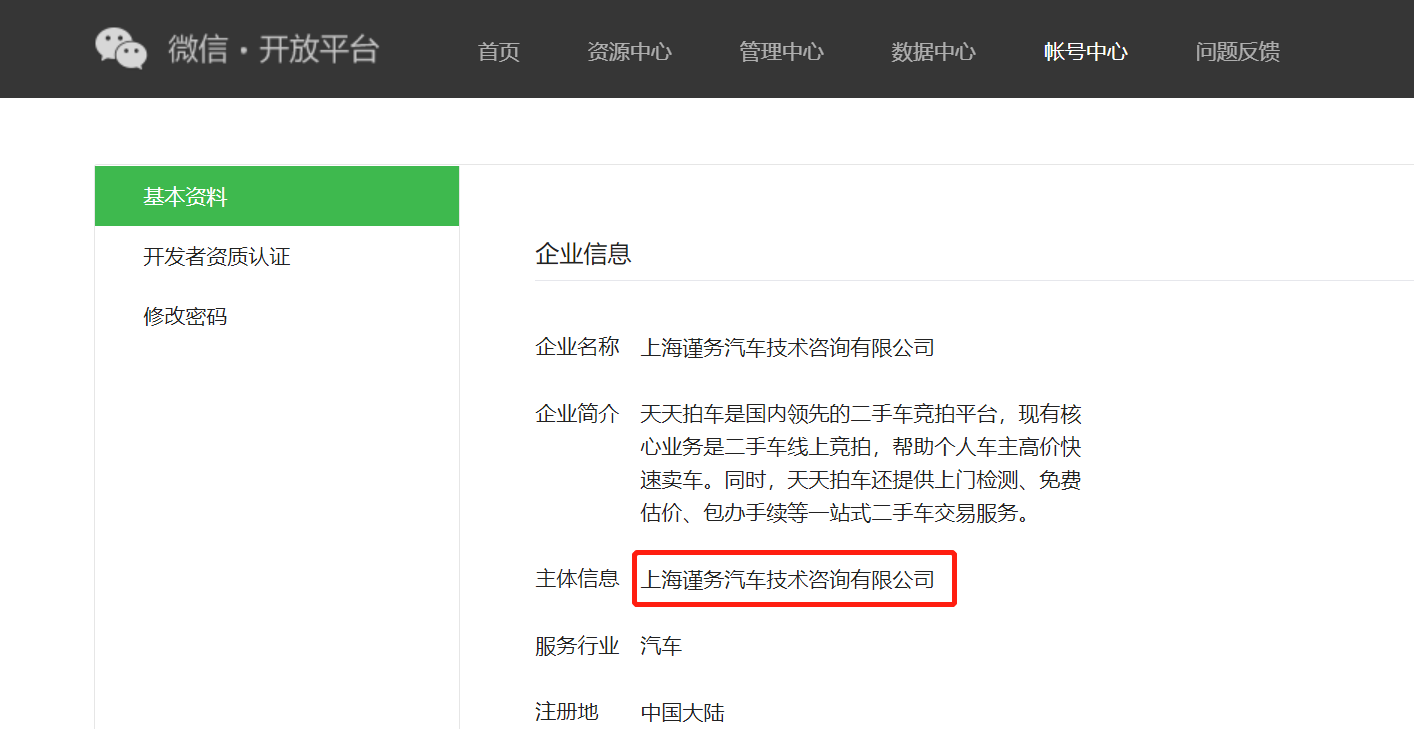The height and width of the screenshot is (729, 1414).
Task: Click company name value beside 企业名称
Action: click(787, 348)
